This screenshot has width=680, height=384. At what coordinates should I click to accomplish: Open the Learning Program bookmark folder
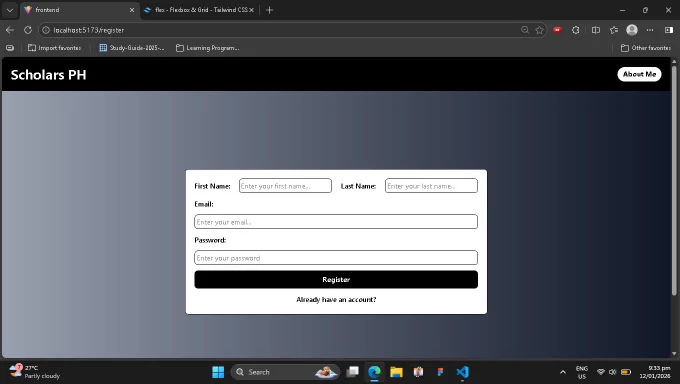(207, 48)
